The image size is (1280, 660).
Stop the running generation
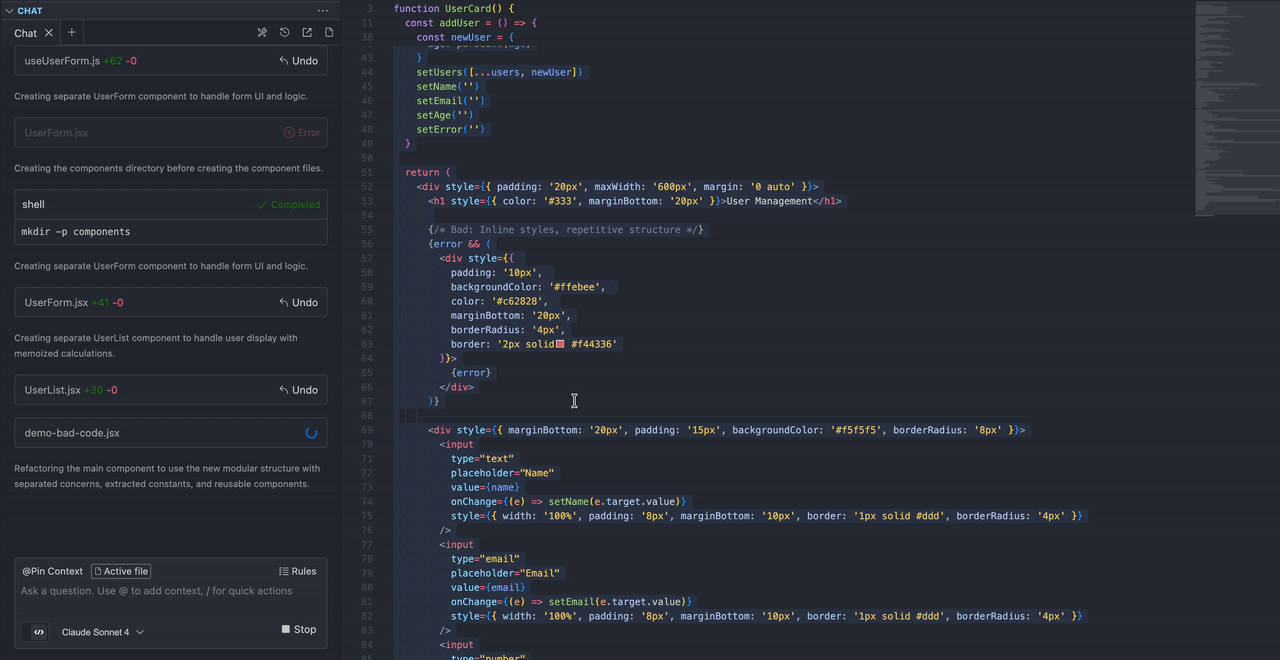click(298, 630)
